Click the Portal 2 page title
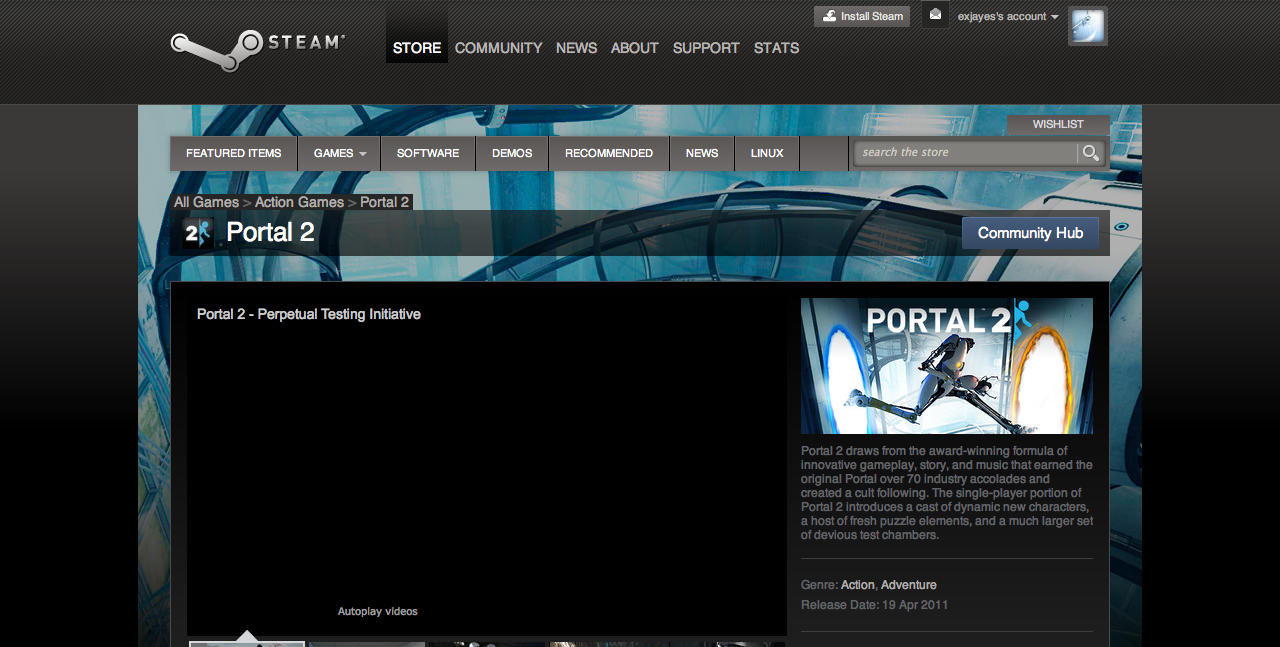Screen dimensions: 1280x647 point(270,232)
